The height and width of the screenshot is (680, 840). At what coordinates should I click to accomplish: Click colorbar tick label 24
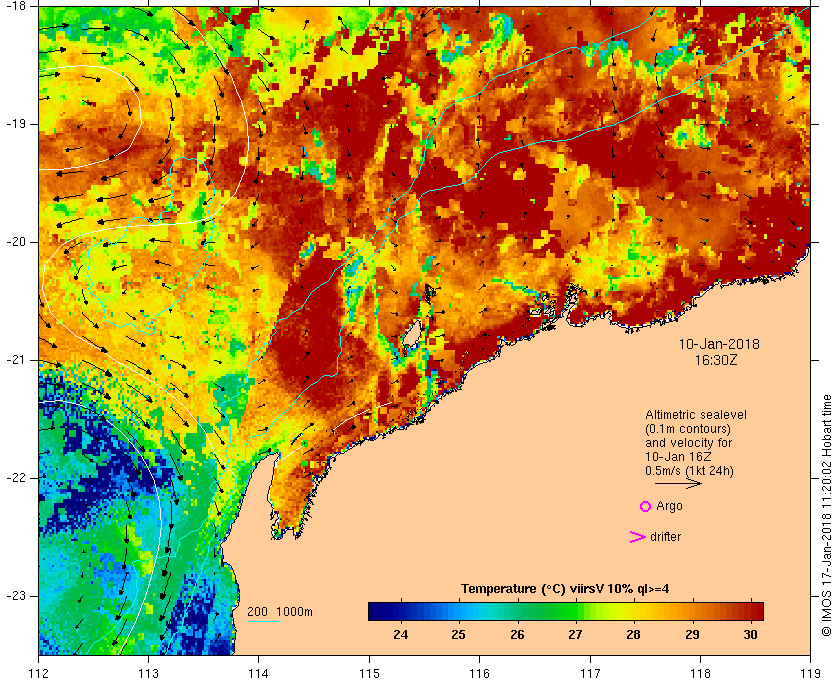click(x=400, y=634)
